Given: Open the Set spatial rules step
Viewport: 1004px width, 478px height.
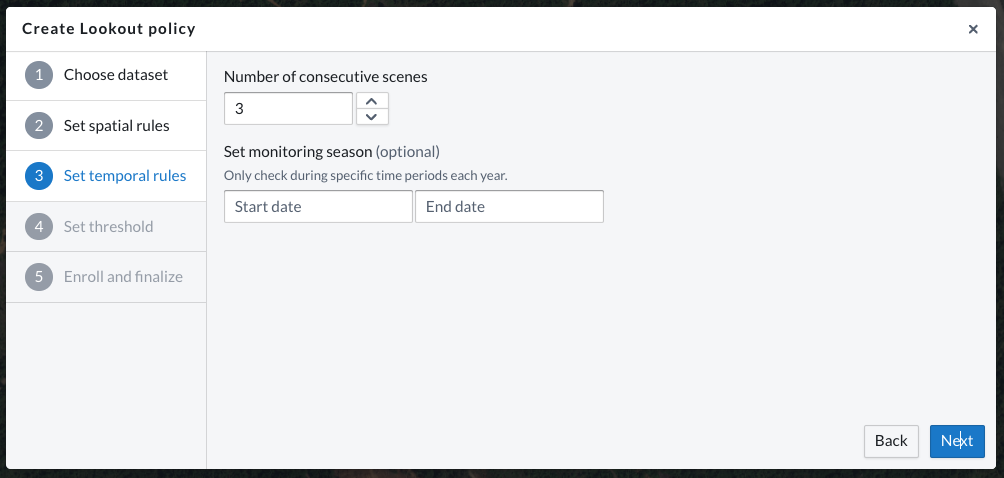Looking at the screenshot, I should click(116, 126).
